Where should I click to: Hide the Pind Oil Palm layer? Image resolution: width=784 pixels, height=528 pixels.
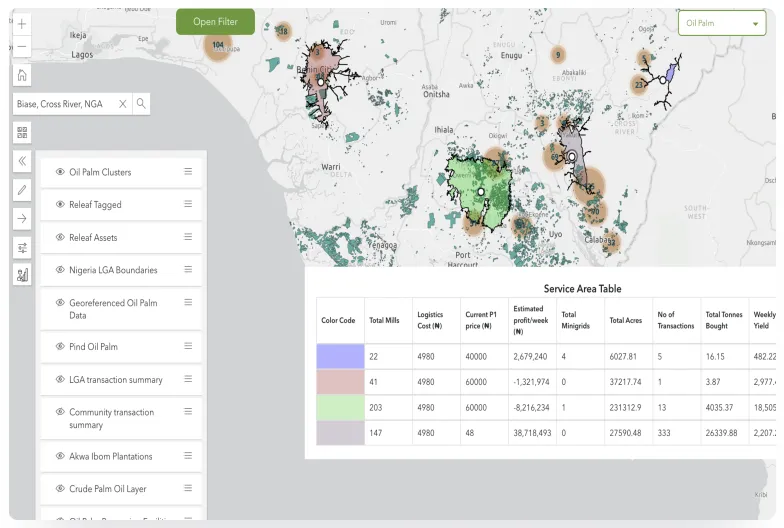[60, 346]
